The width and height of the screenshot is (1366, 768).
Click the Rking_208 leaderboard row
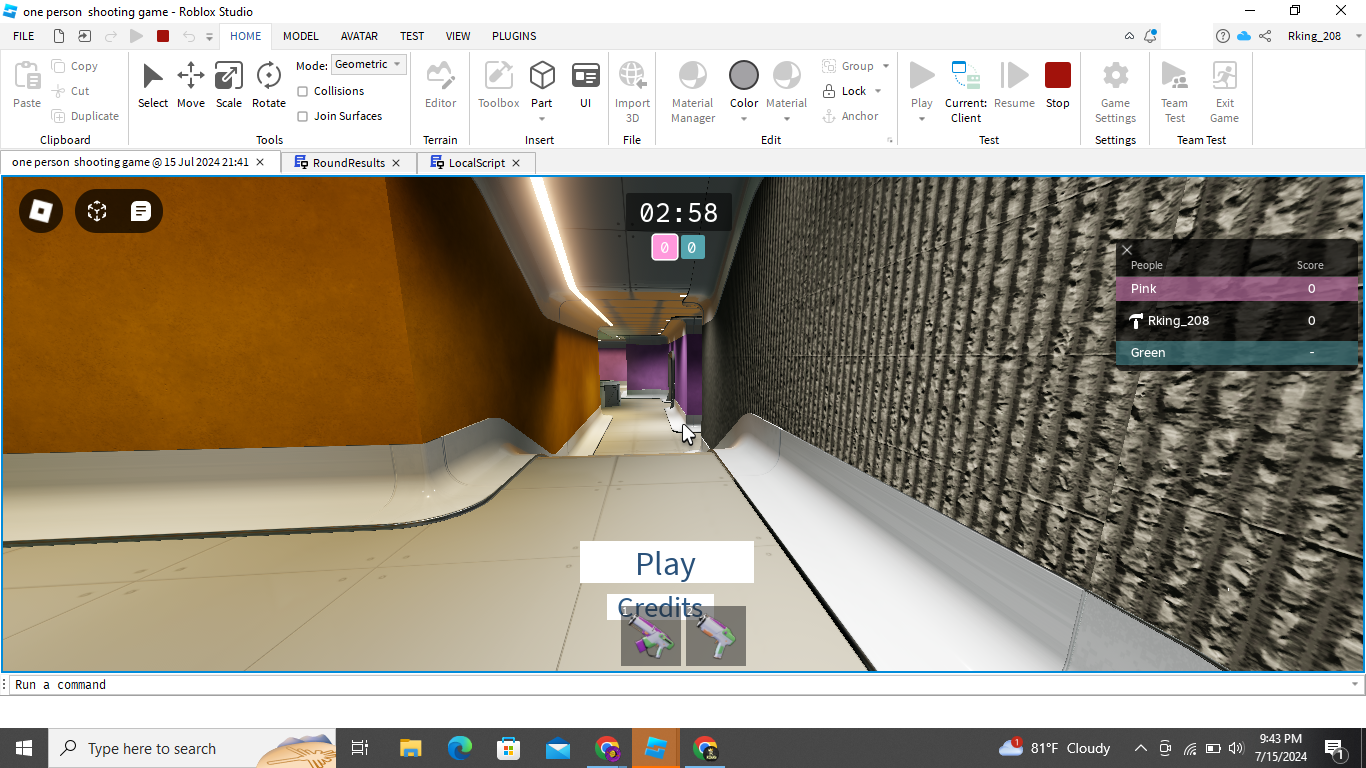(x=1237, y=321)
